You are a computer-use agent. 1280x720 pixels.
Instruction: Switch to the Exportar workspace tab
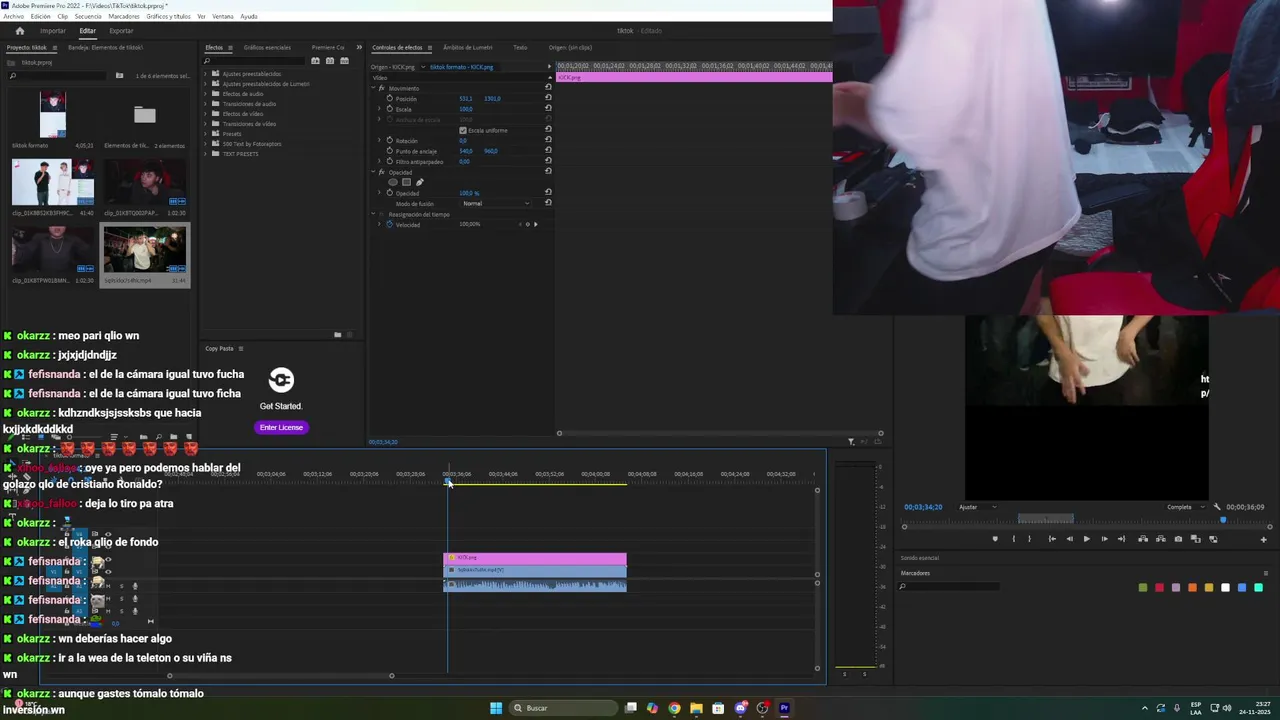(121, 31)
